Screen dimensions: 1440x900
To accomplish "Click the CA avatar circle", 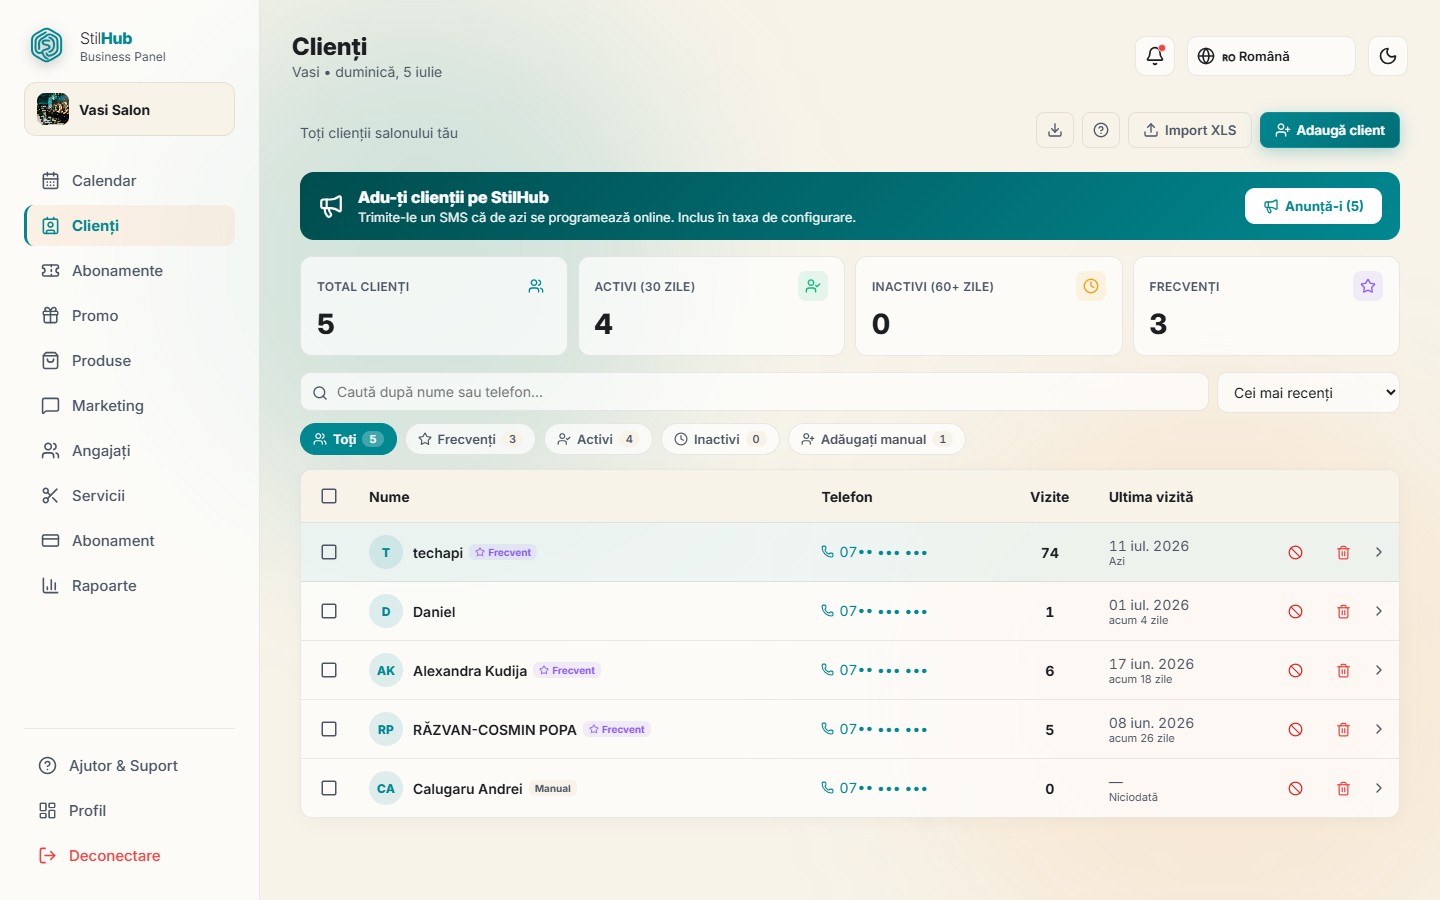I will pos(386,788).
